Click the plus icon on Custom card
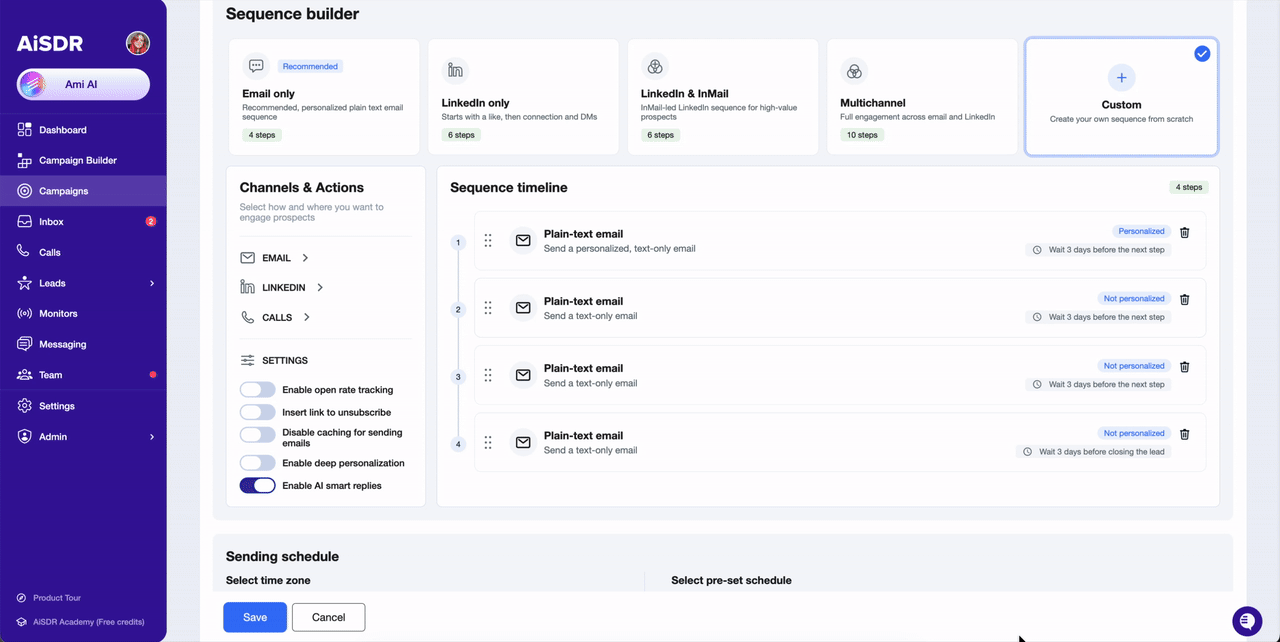Image resolution: width=1280 pixels, height=642 pixels. tap(1121, 77)
